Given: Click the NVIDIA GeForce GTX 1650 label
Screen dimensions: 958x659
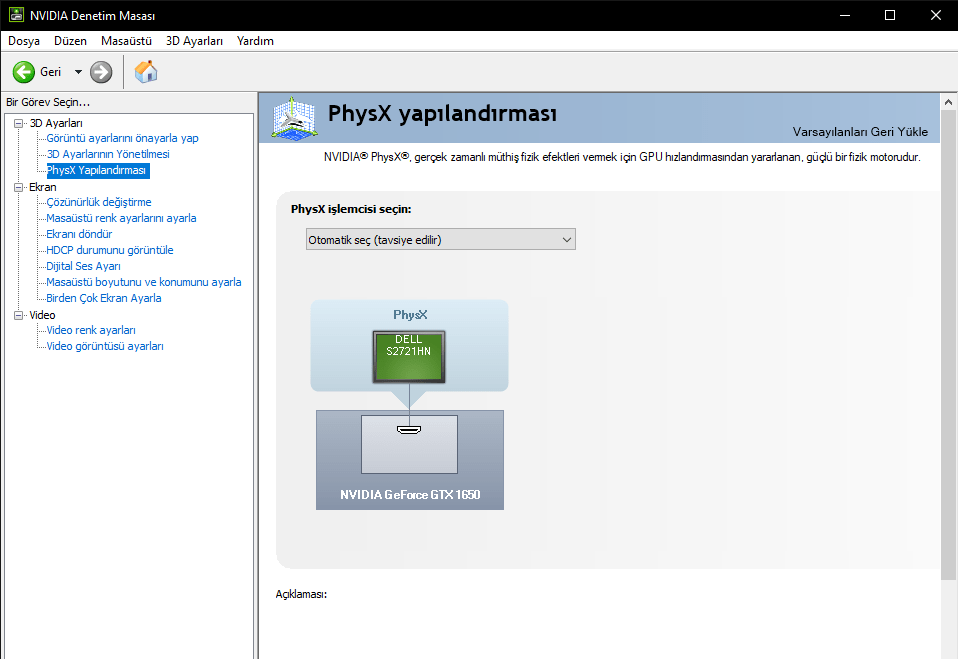Looking at the screenshot, I should point(410,495).
